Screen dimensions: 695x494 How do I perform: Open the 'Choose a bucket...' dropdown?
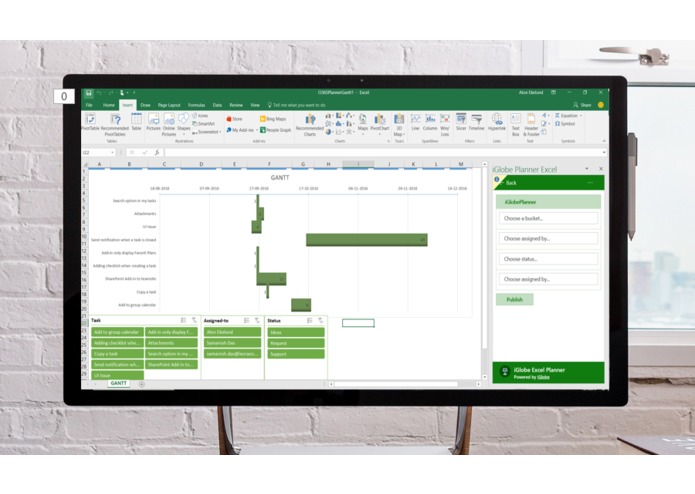coord(548,218)
